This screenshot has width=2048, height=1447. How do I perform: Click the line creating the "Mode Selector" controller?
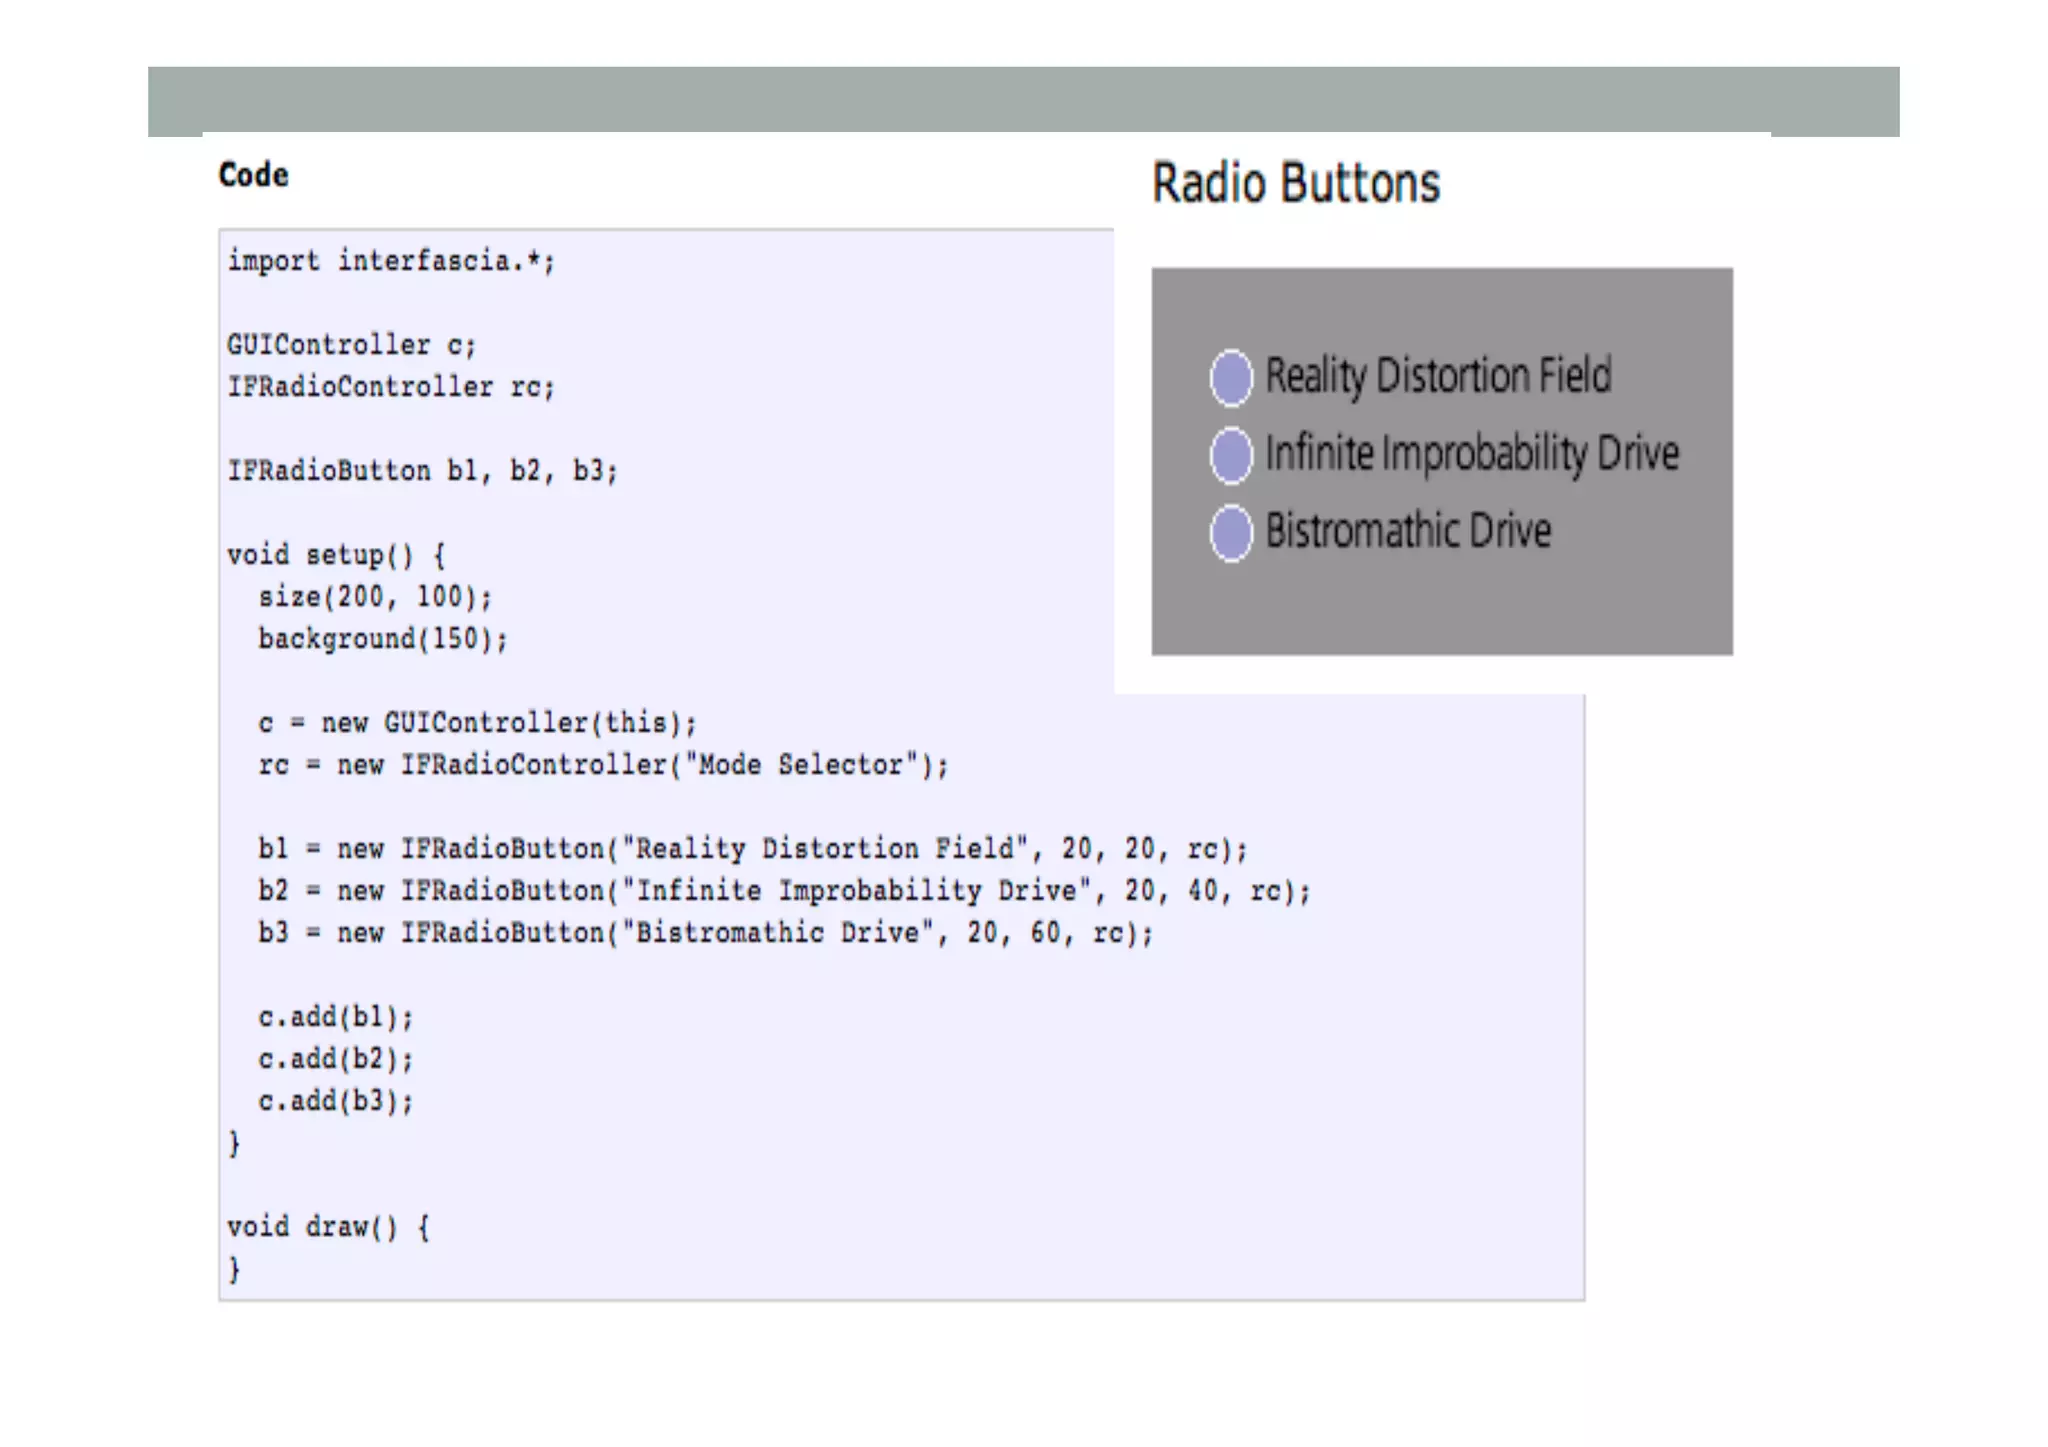[603, 765]
